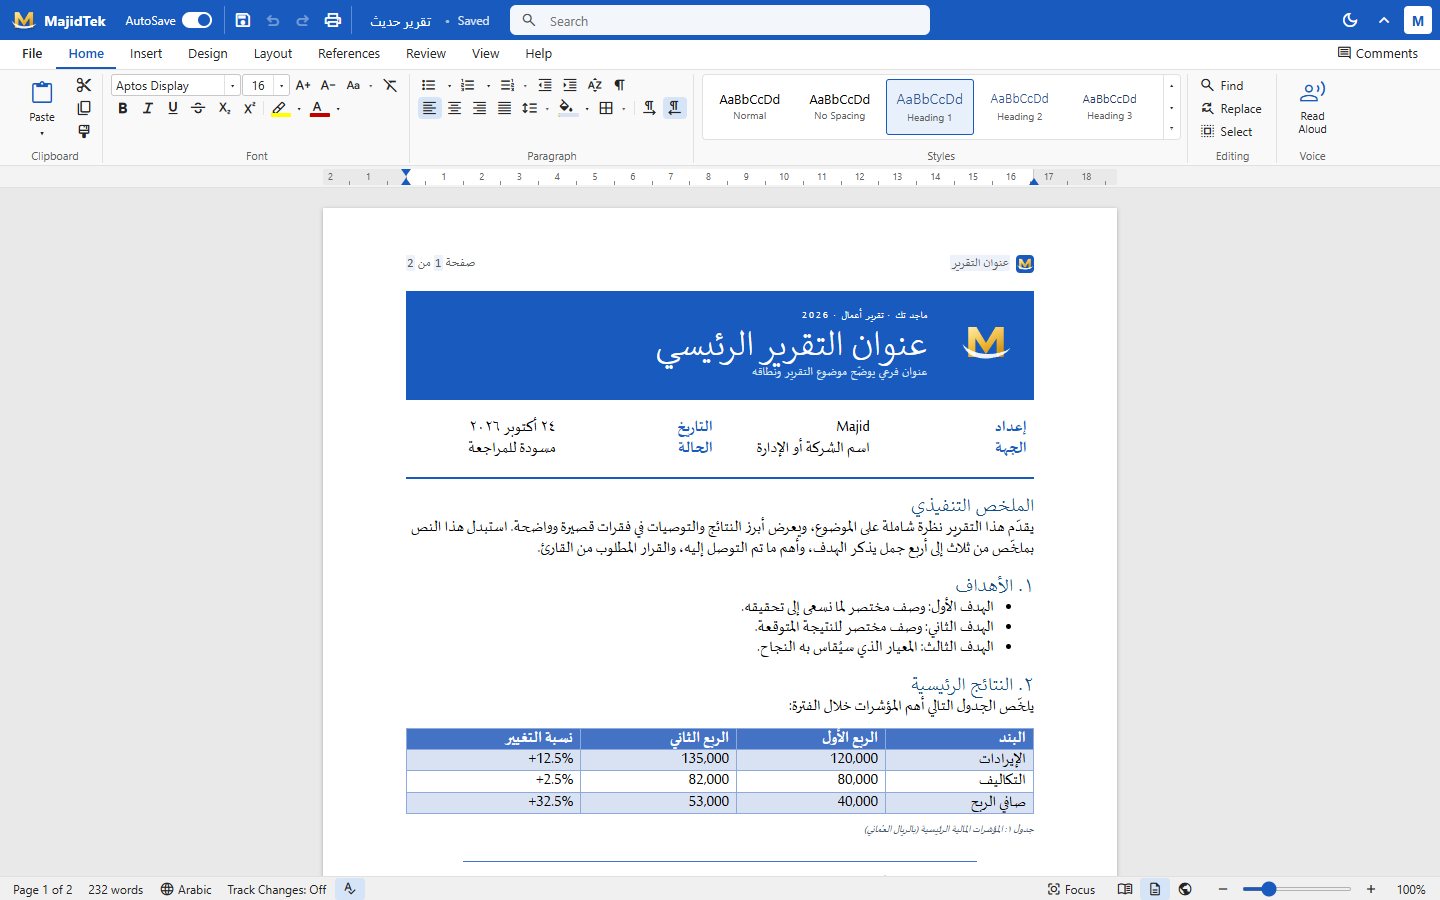Switch to the Layout tab
Viewport: 1440px width, 900px height.
pos(273,54)
